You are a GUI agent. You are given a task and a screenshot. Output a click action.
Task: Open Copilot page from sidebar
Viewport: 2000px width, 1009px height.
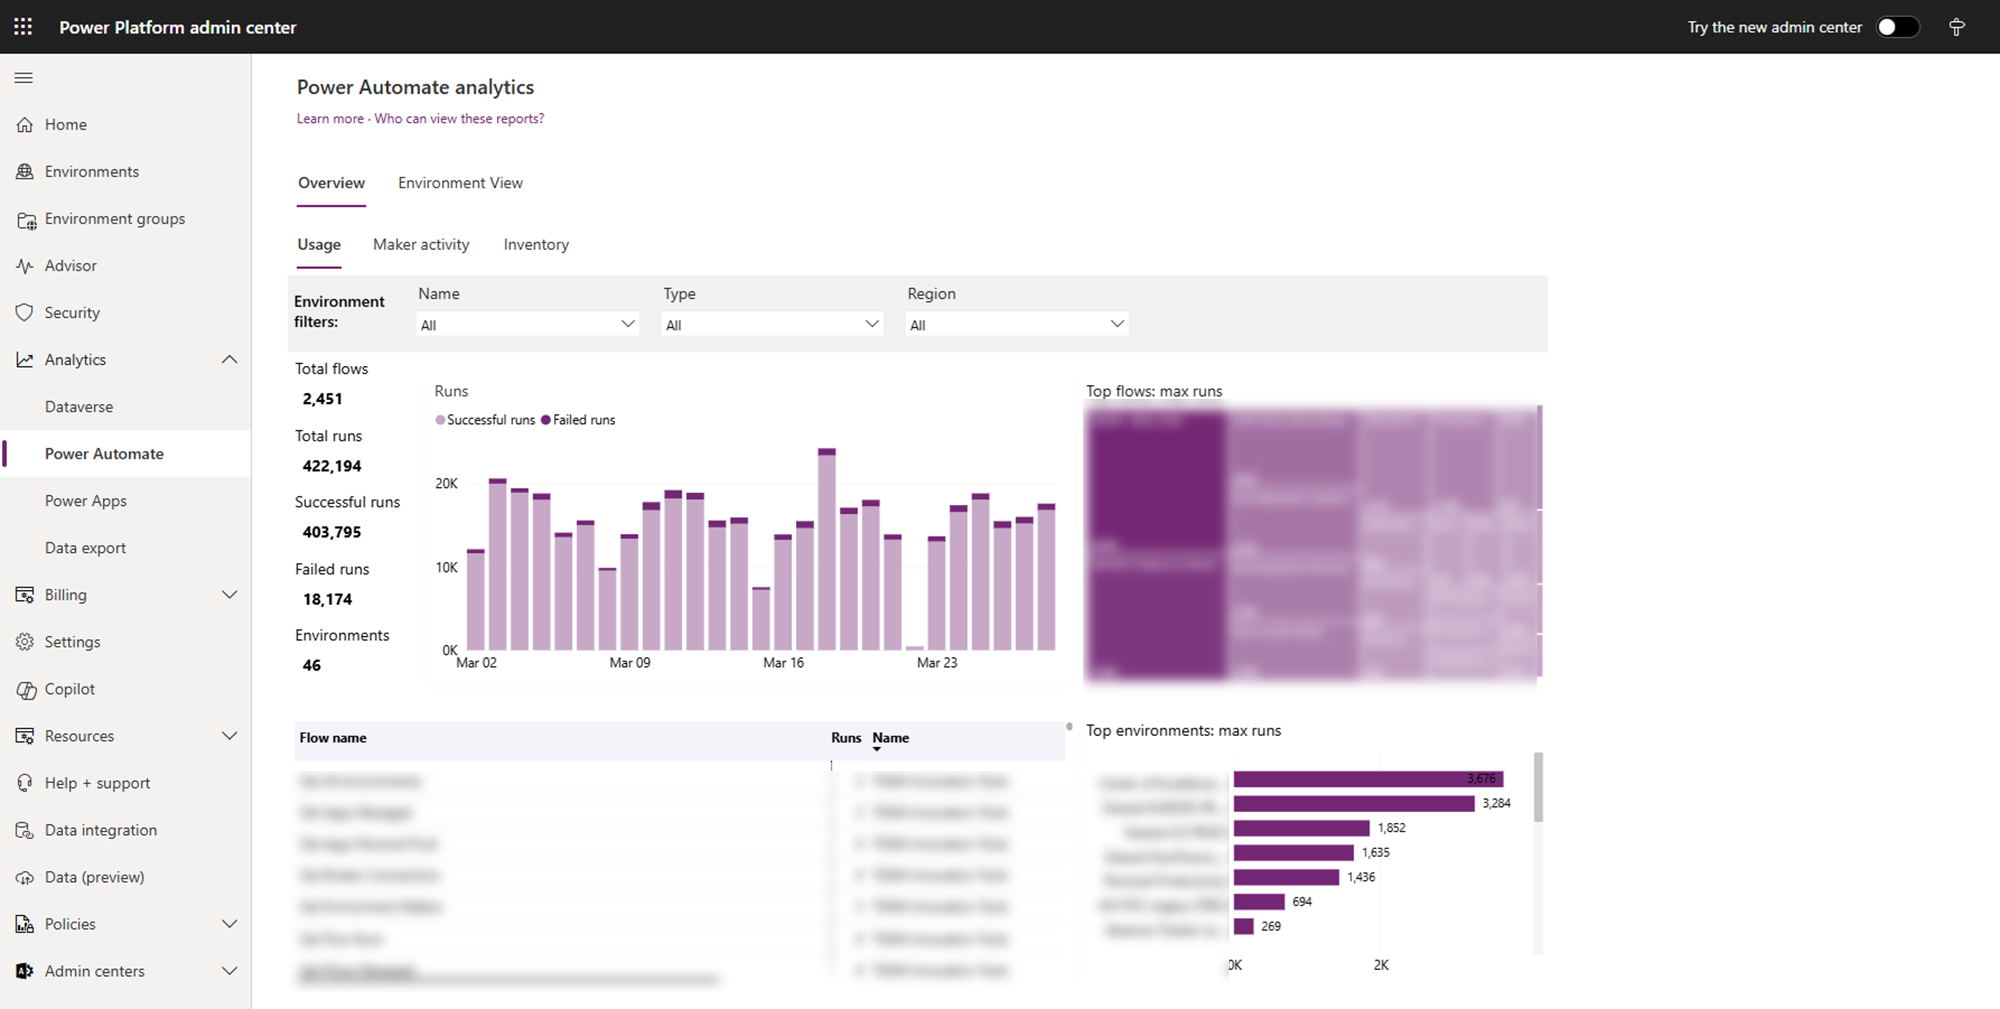(126, 689)
